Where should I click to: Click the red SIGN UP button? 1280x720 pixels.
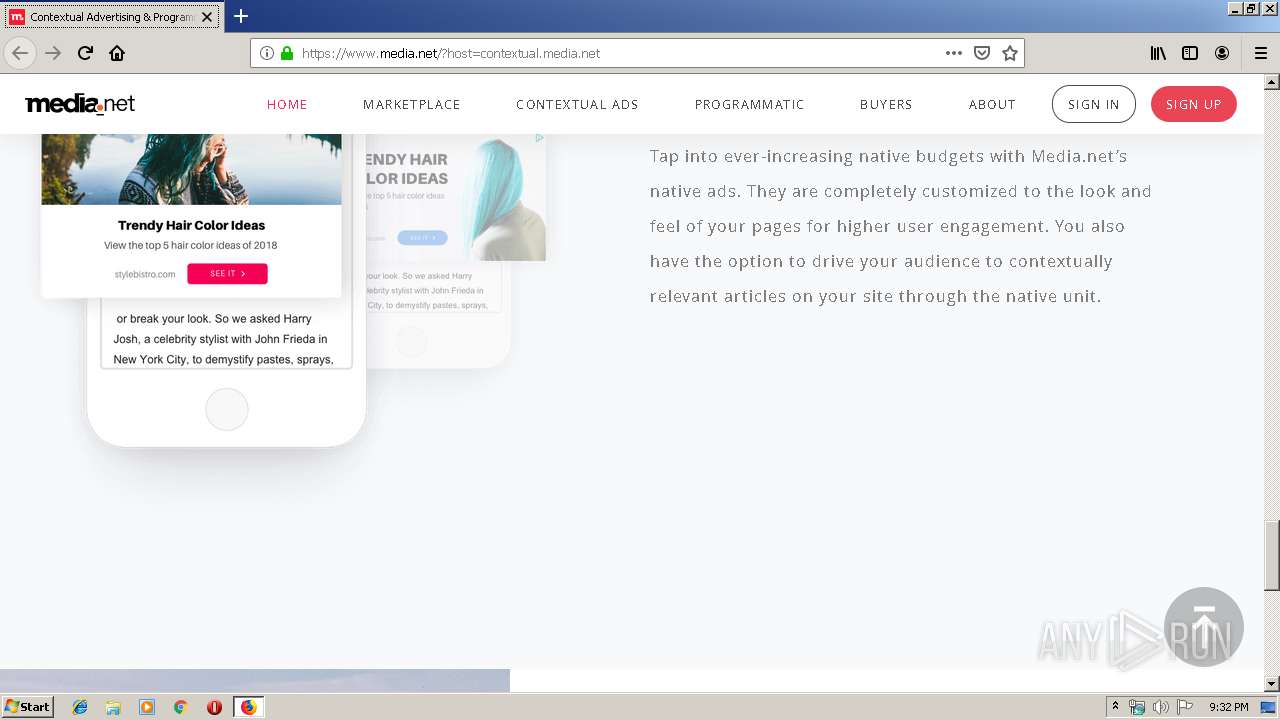(x=1194, y=104)
